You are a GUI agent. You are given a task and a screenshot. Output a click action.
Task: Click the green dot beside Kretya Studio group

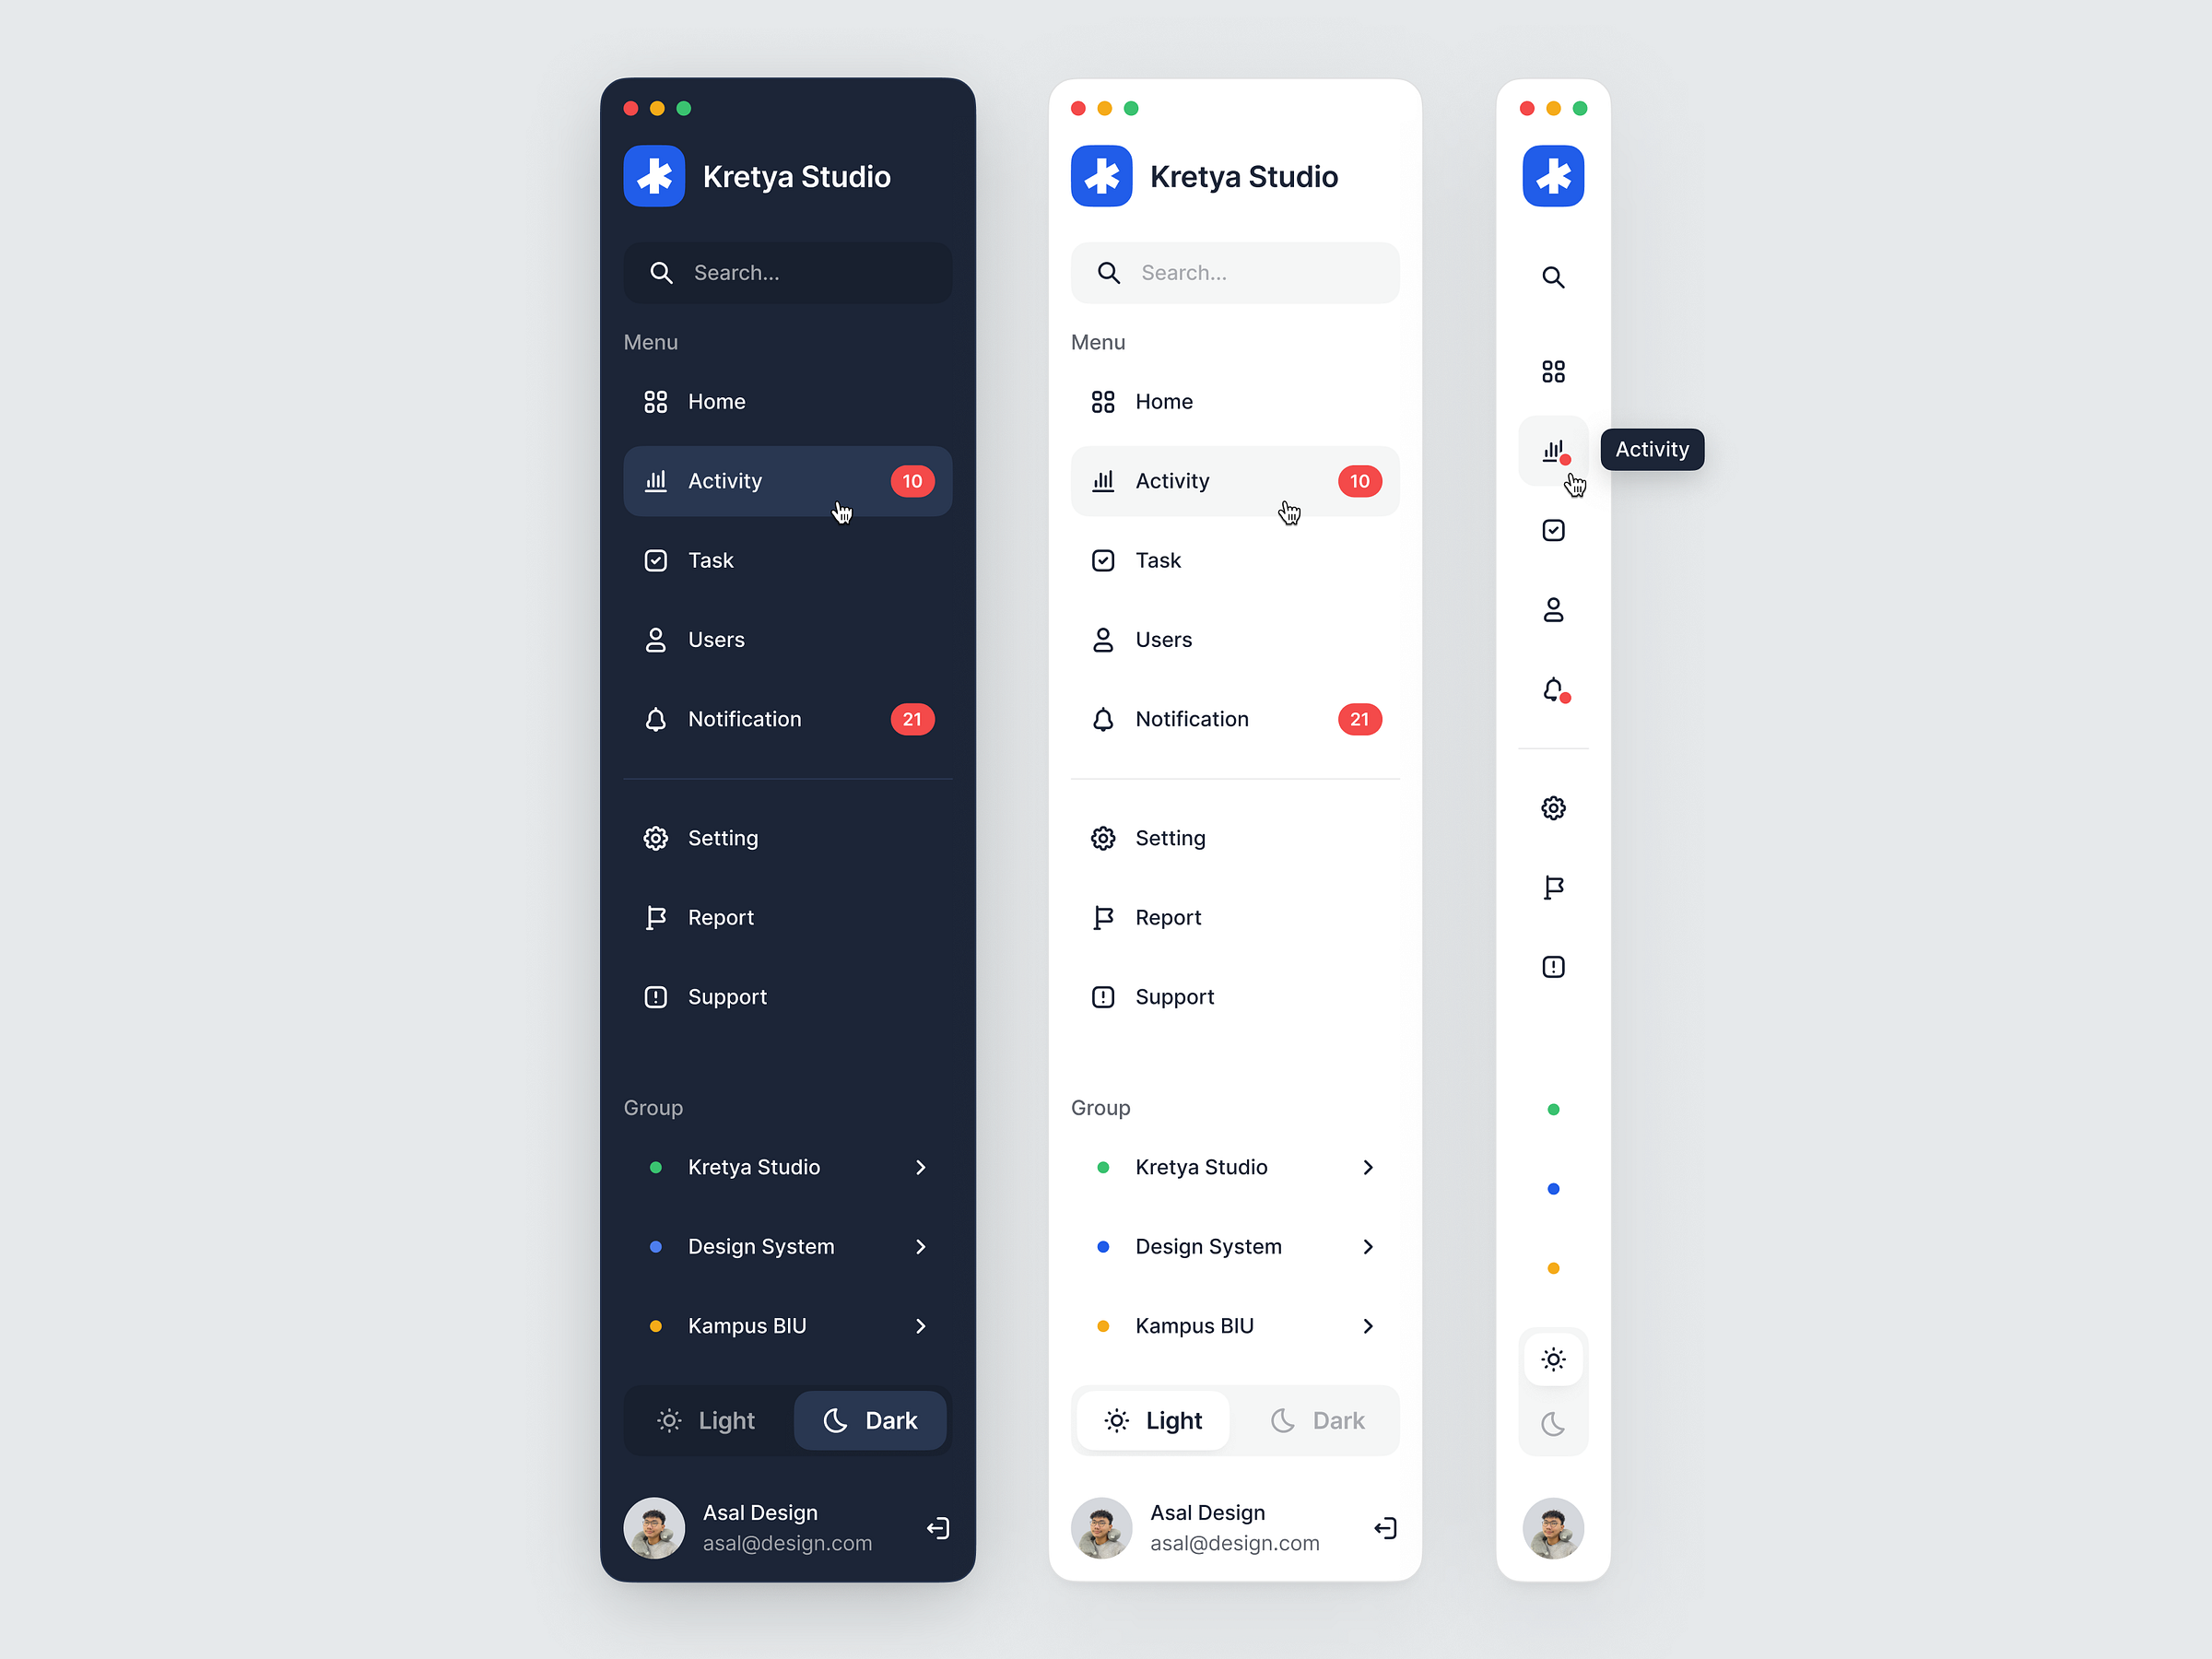(658, 1166)
